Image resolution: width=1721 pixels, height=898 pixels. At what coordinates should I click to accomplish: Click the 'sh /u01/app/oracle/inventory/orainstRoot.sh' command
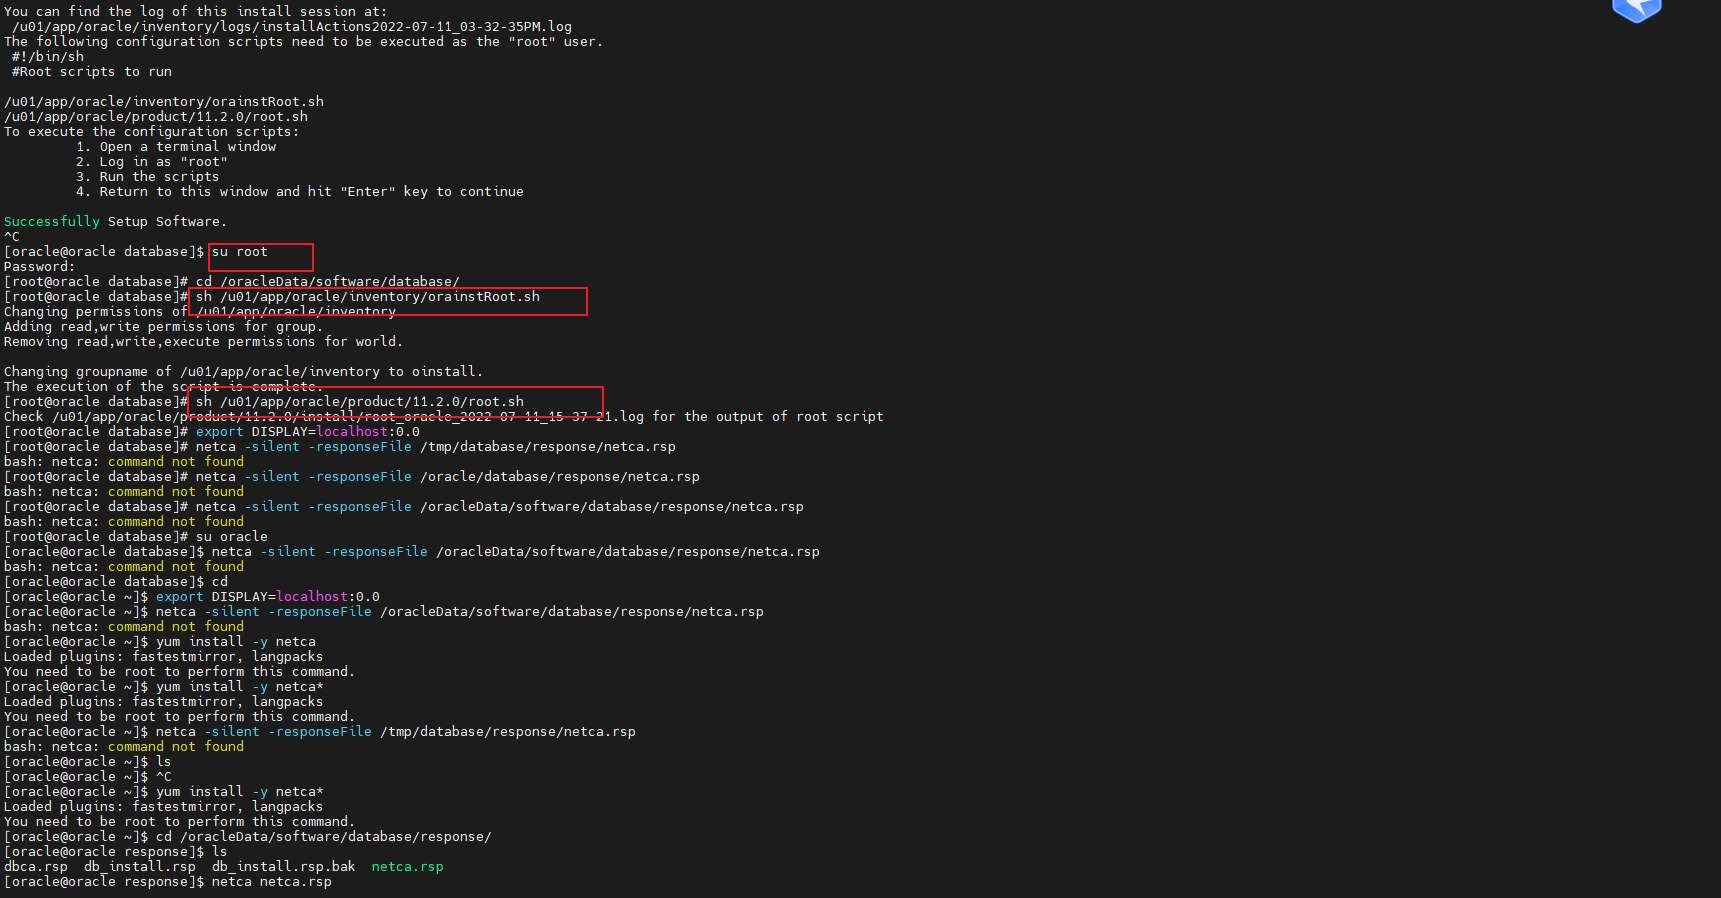coord(368,297)
